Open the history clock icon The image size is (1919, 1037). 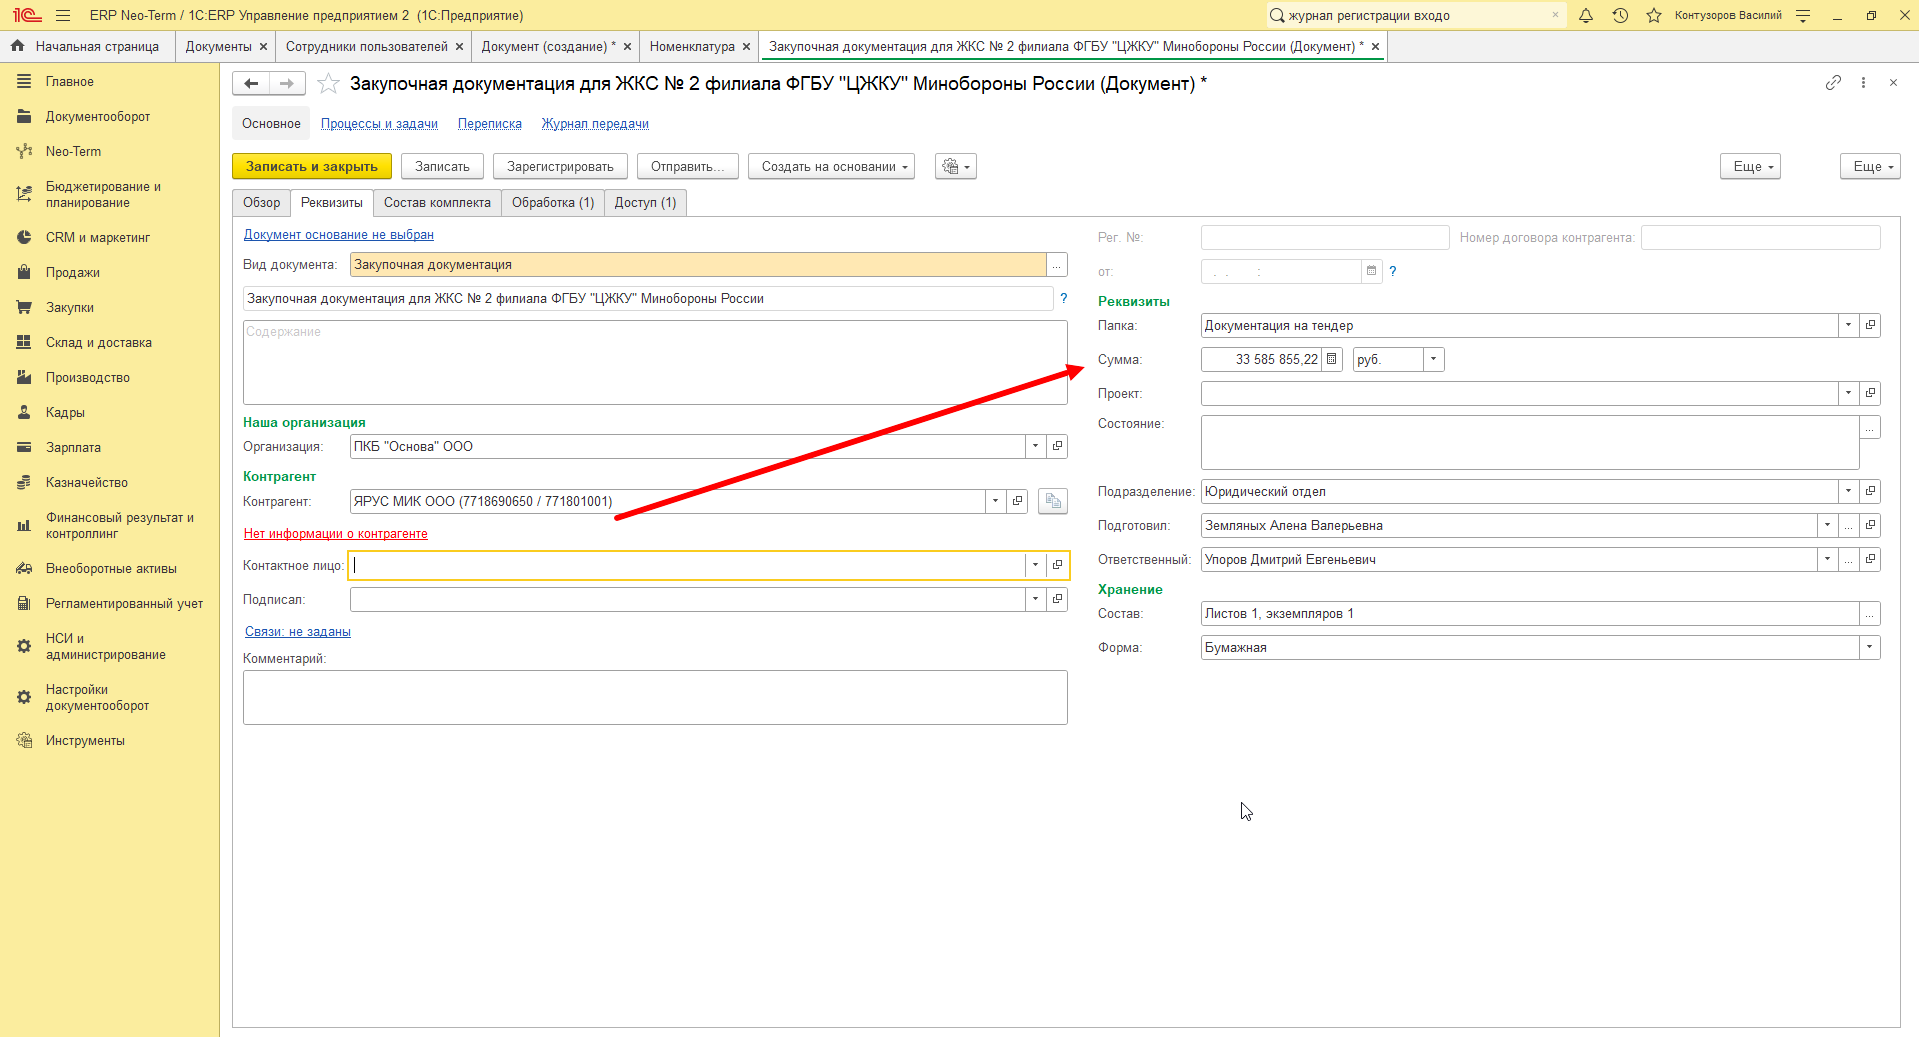[x=1620, y=15]
